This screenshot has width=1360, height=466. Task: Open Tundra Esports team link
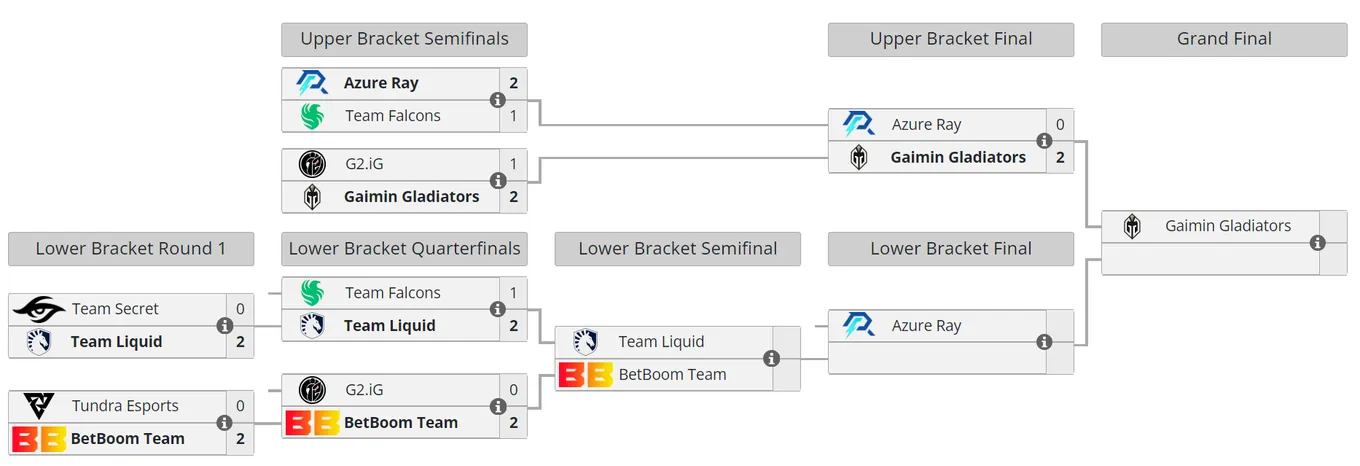click(125, 406)
